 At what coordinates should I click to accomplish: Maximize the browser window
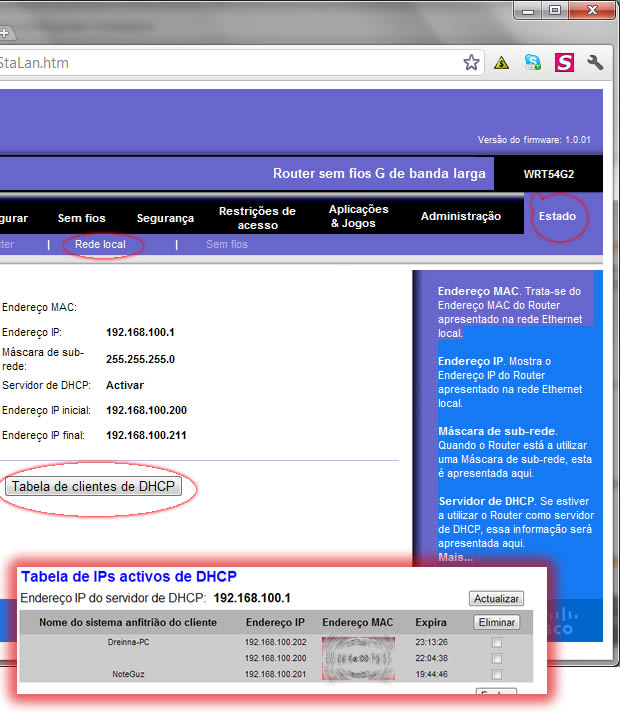coord(554,10)
